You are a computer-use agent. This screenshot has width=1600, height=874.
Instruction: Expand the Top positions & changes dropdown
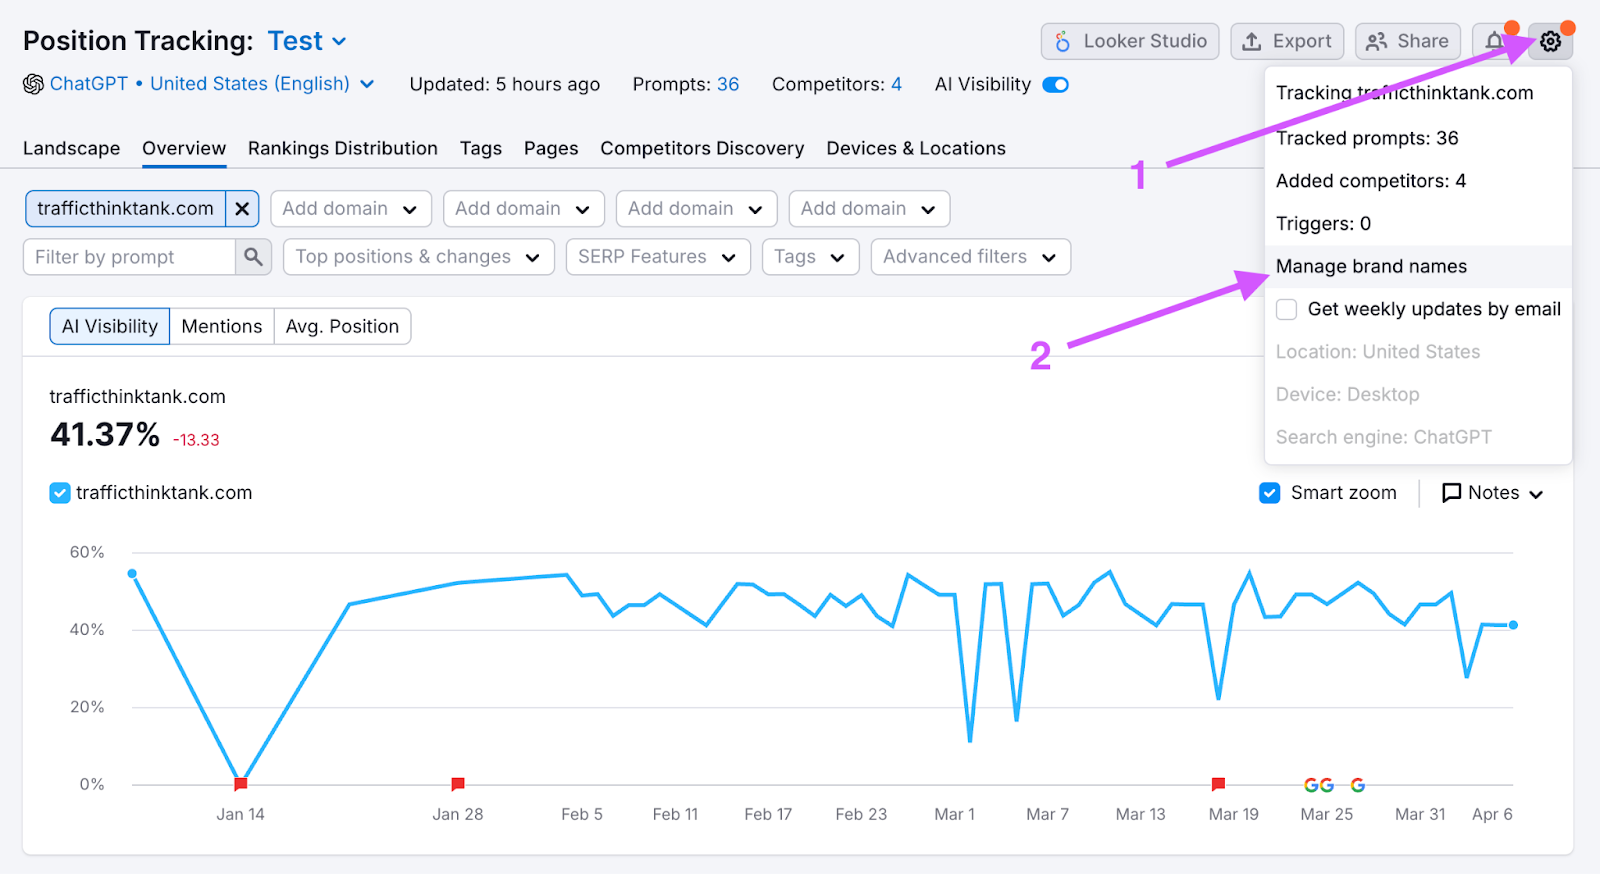pos(418,257)
